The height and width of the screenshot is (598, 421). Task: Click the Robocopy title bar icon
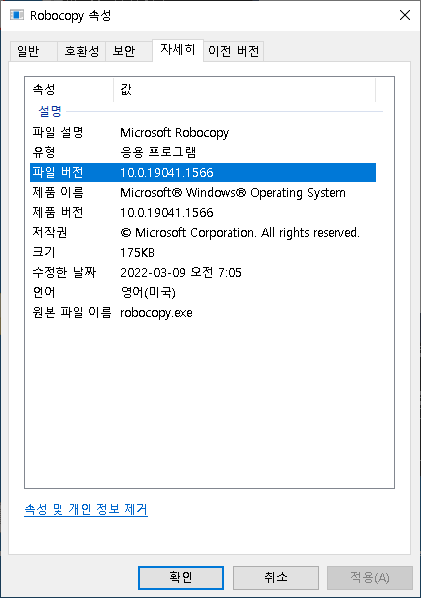pyautogui.click(x=16, y=15)
